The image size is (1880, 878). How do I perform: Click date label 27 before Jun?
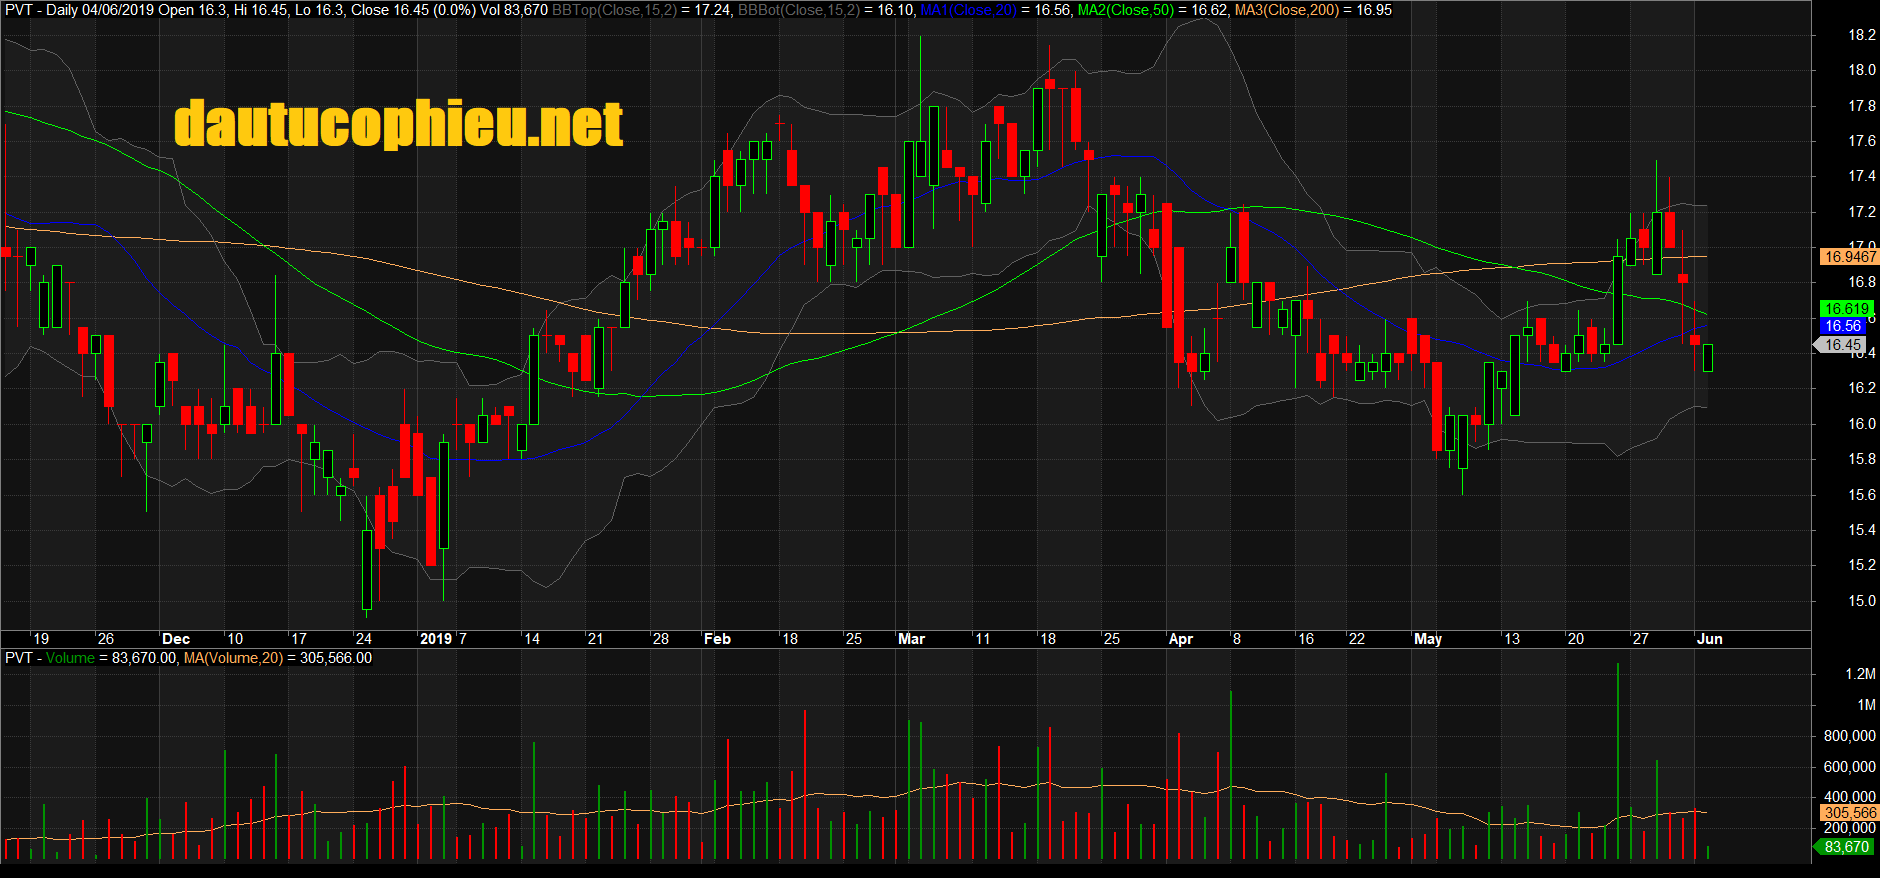pyautogui.click(x=1641, y=639)
